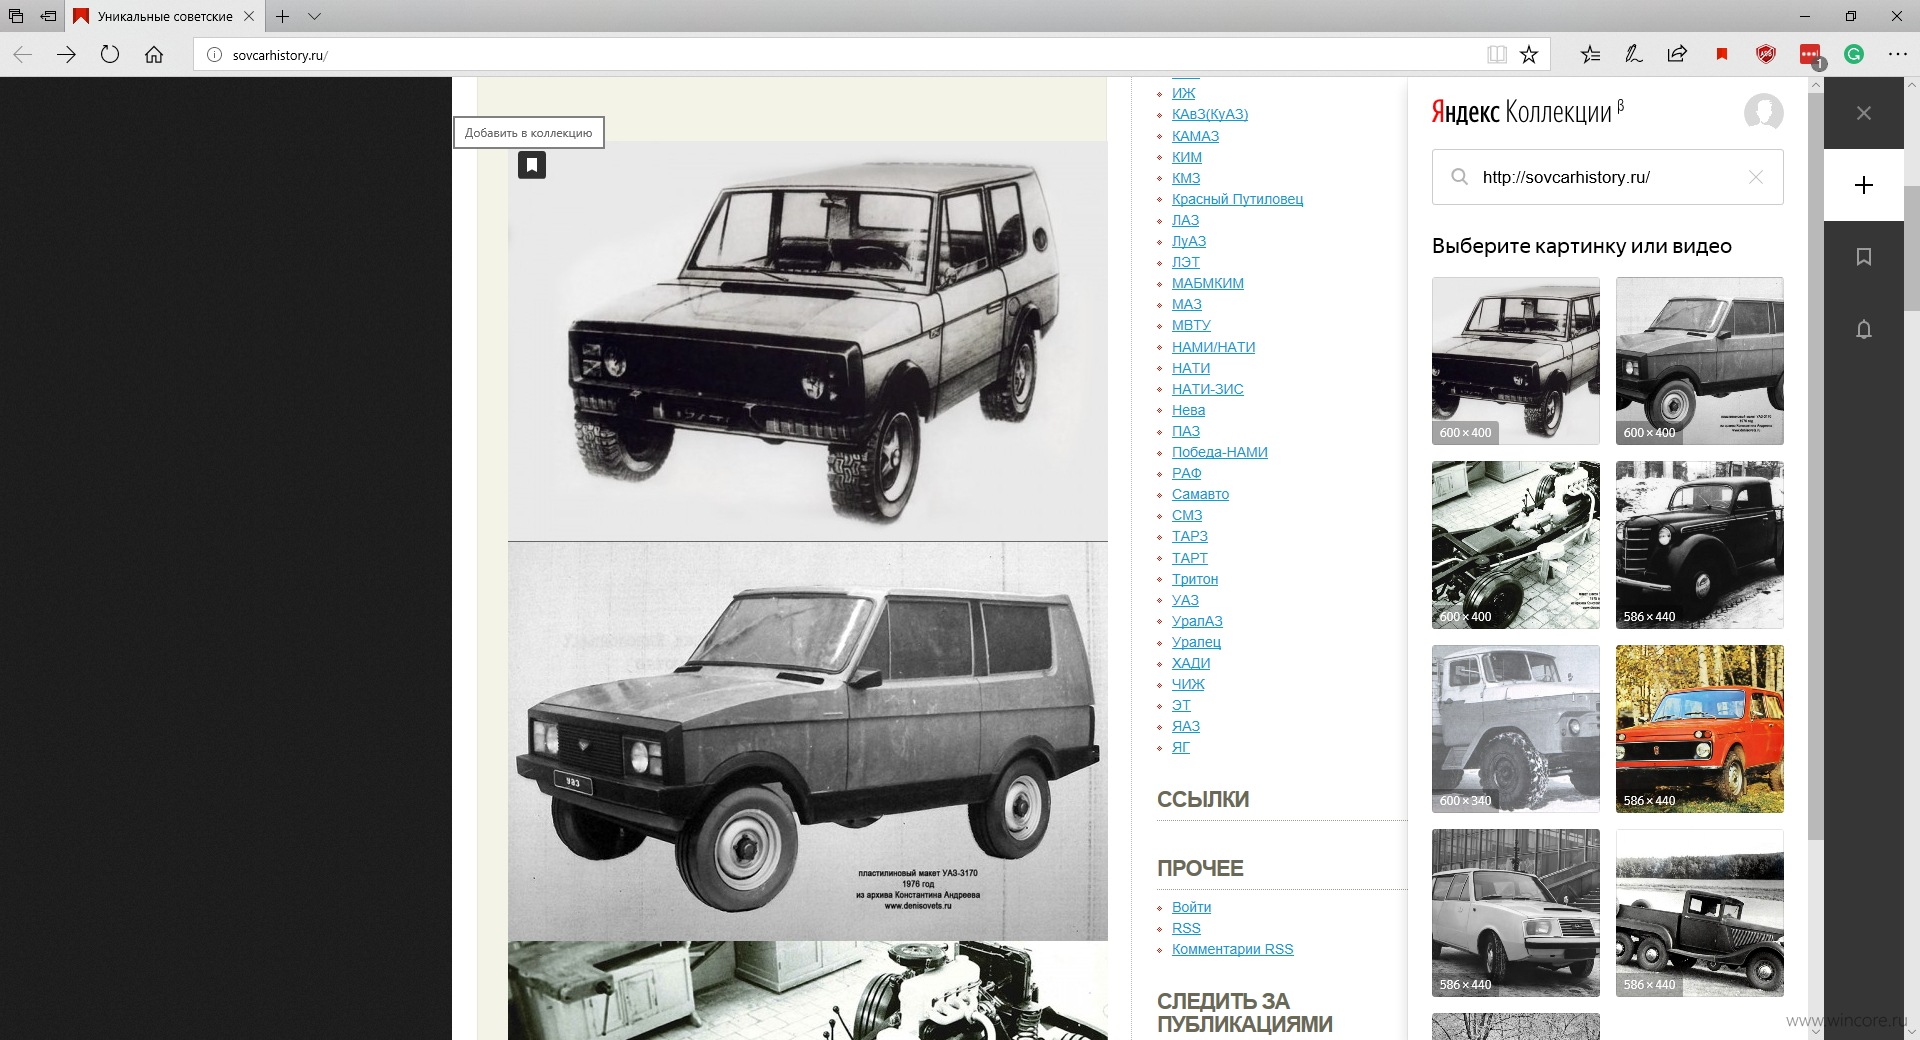The image size is (1920, 1040).
Task: Open the Тритон category link
Action: (1195, 579)
